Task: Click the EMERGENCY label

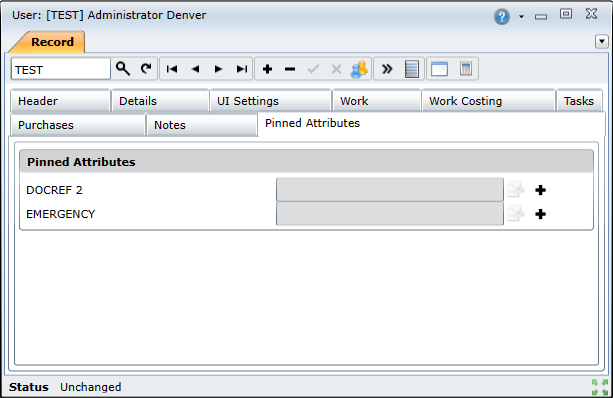Action: coord(61,214)
